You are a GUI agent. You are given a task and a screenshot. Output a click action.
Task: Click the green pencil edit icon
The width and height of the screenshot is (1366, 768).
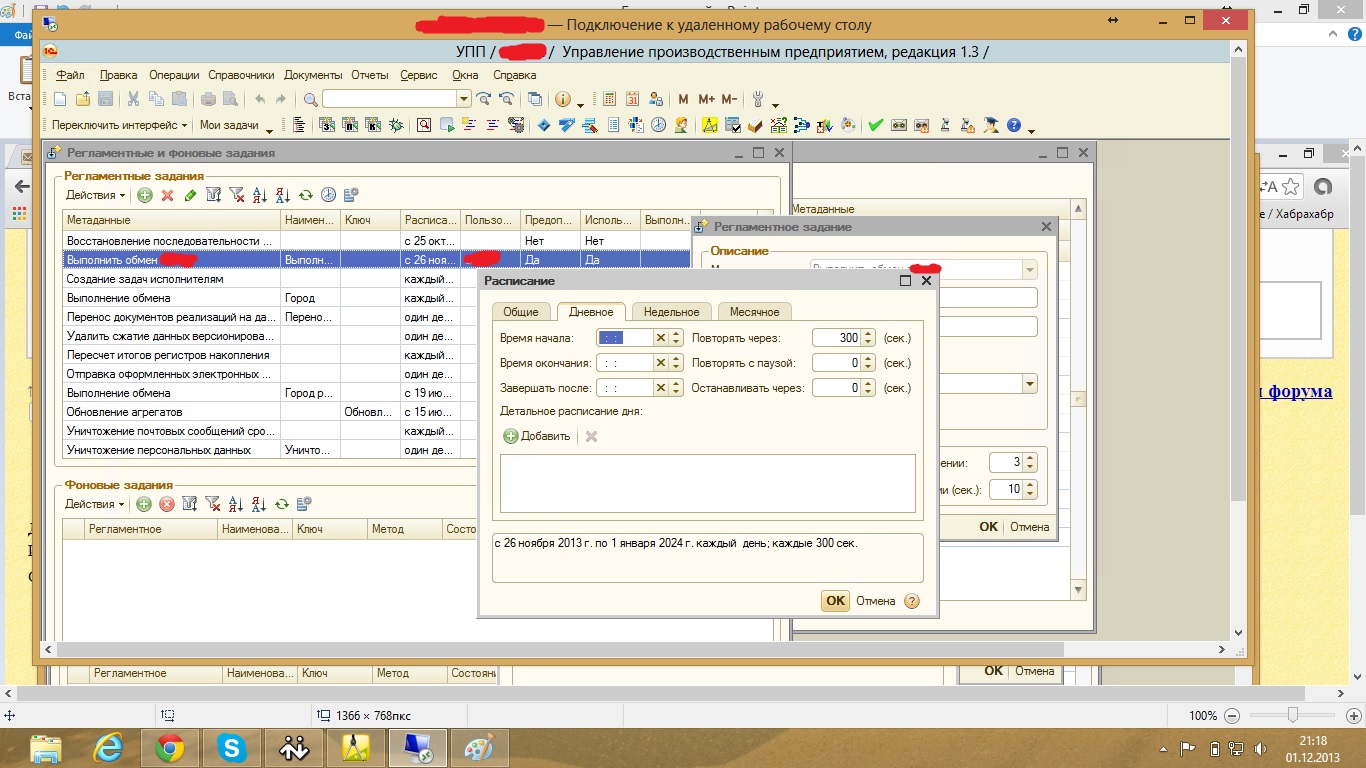[190, 196]
